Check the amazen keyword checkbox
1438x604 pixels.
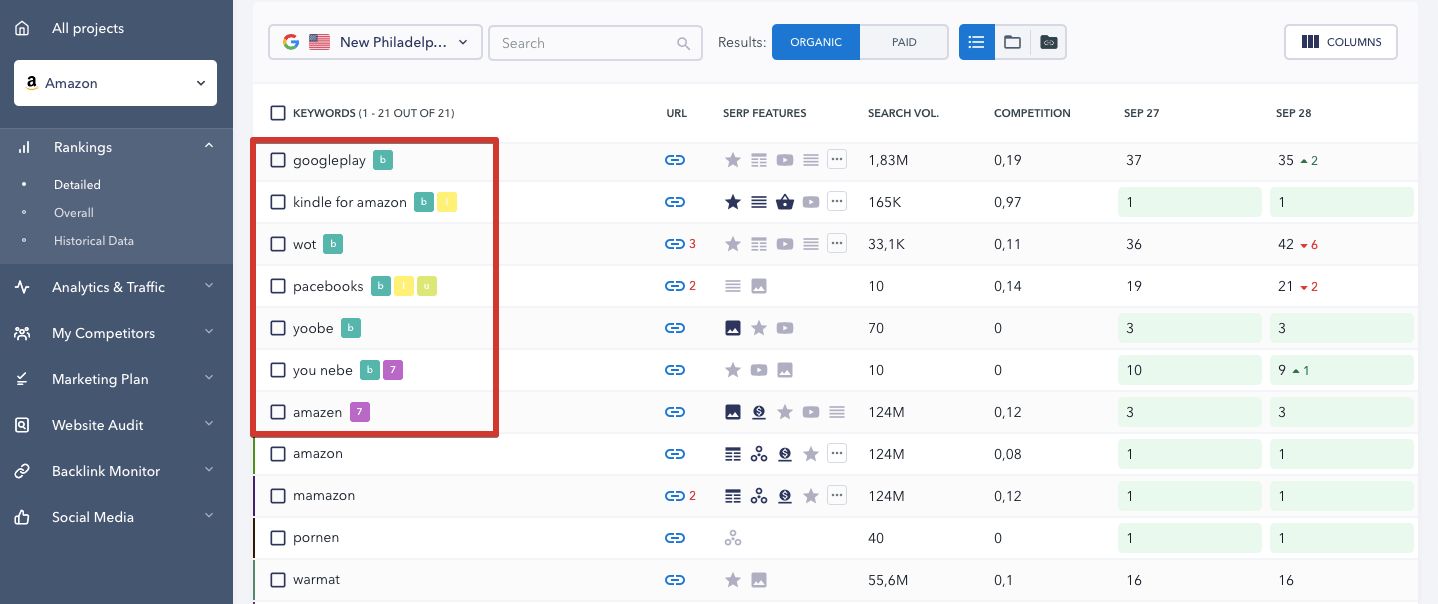click(278, 412)
